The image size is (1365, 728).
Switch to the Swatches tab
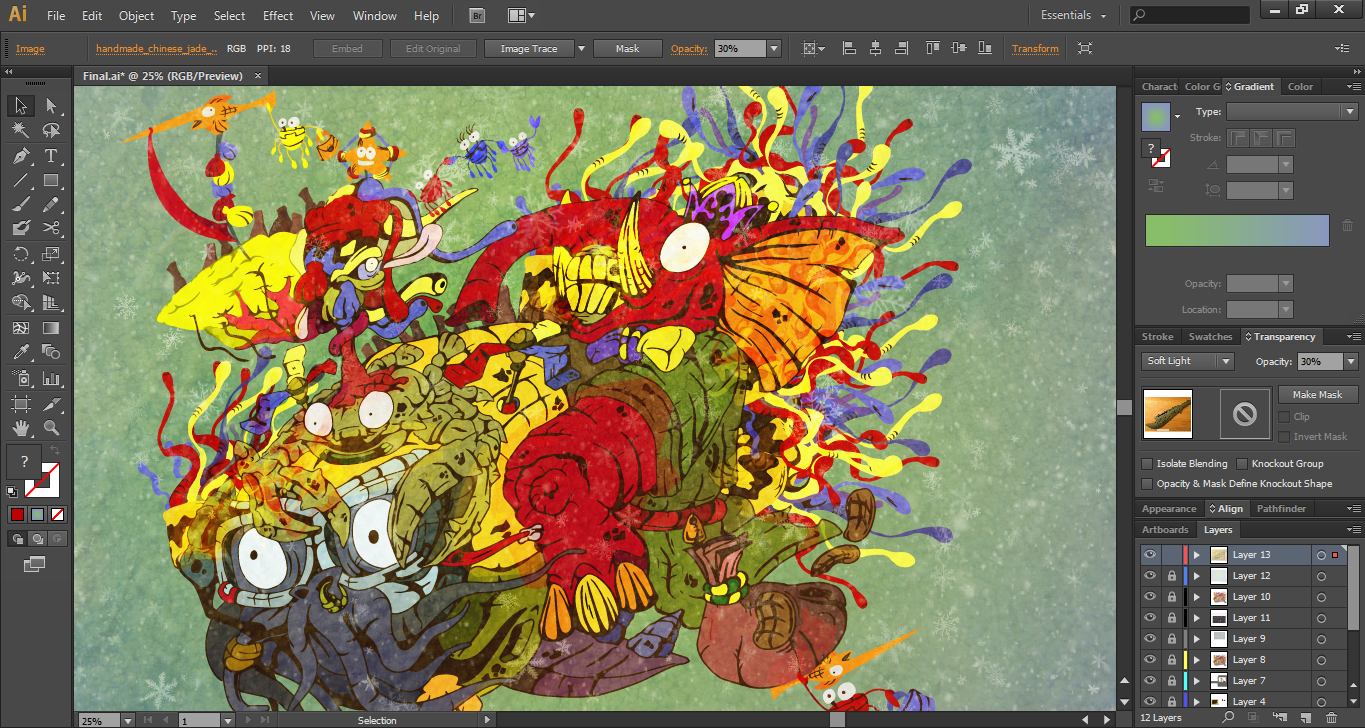click(x=1210, y=337)
